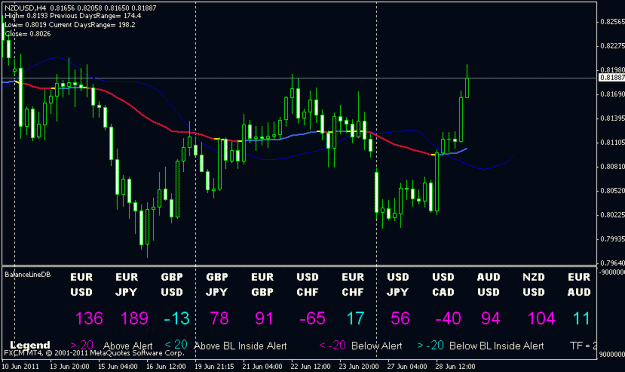Select the EUR USD pair heading
This screenshot has height=372, width=625.
coord(81,285)
